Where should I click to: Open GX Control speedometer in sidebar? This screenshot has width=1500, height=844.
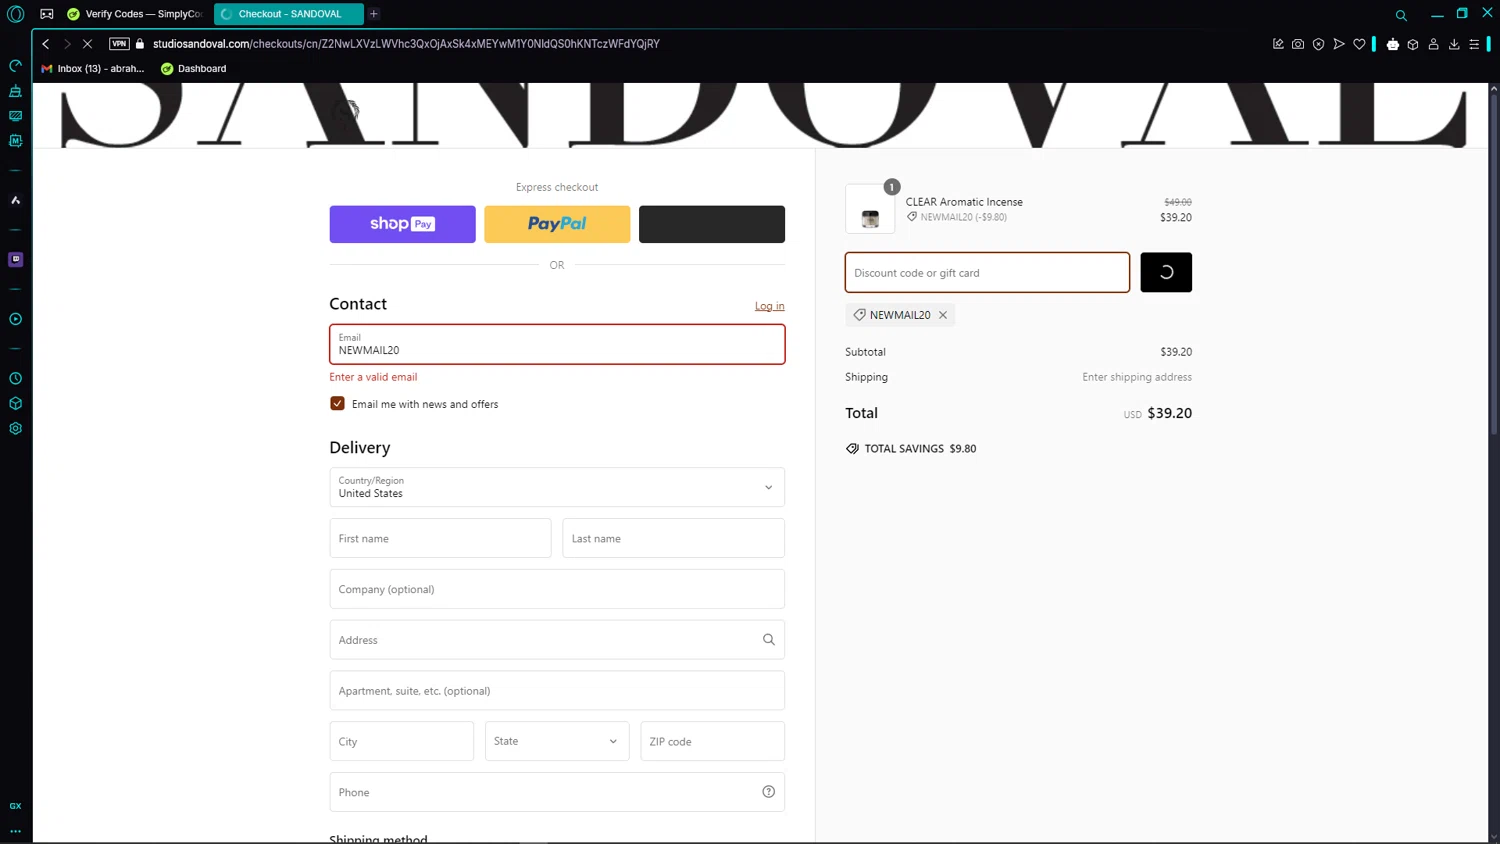(15, 66)
